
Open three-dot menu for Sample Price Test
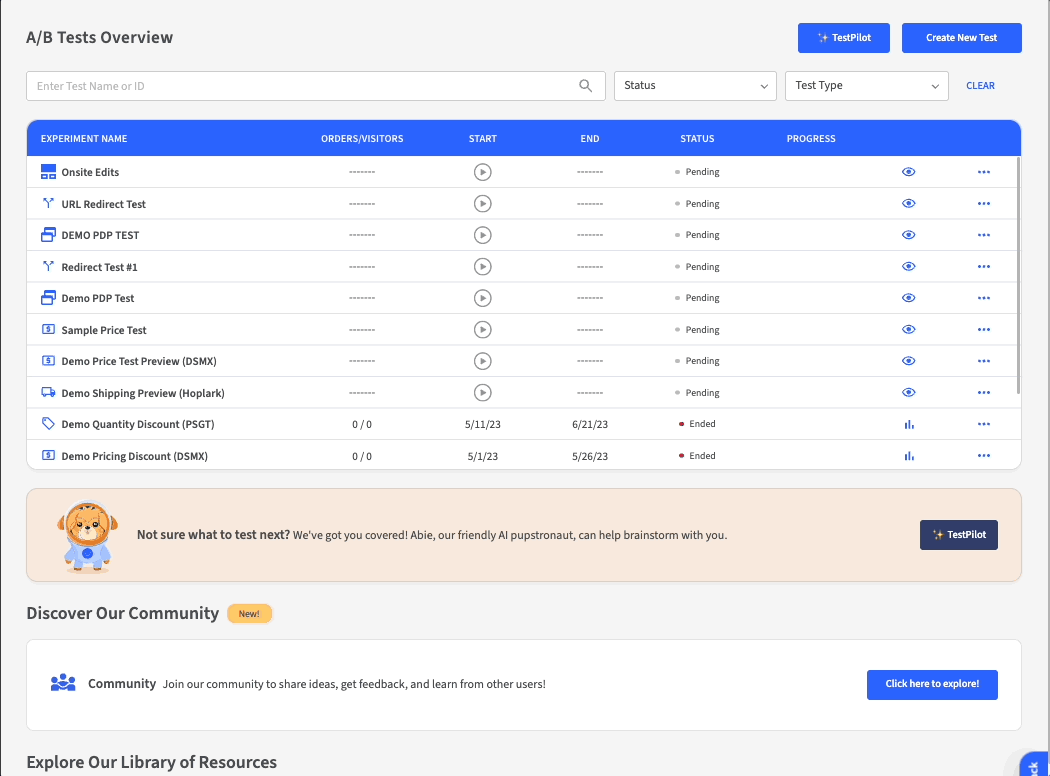click(x=984, y=330)
